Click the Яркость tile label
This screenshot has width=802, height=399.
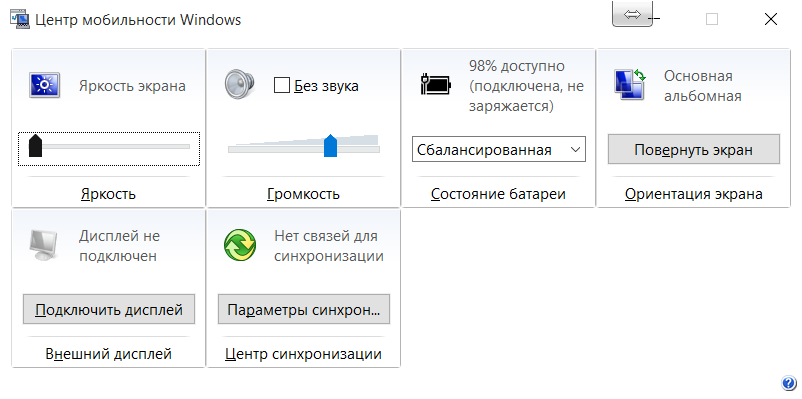(x=108, y=194)
